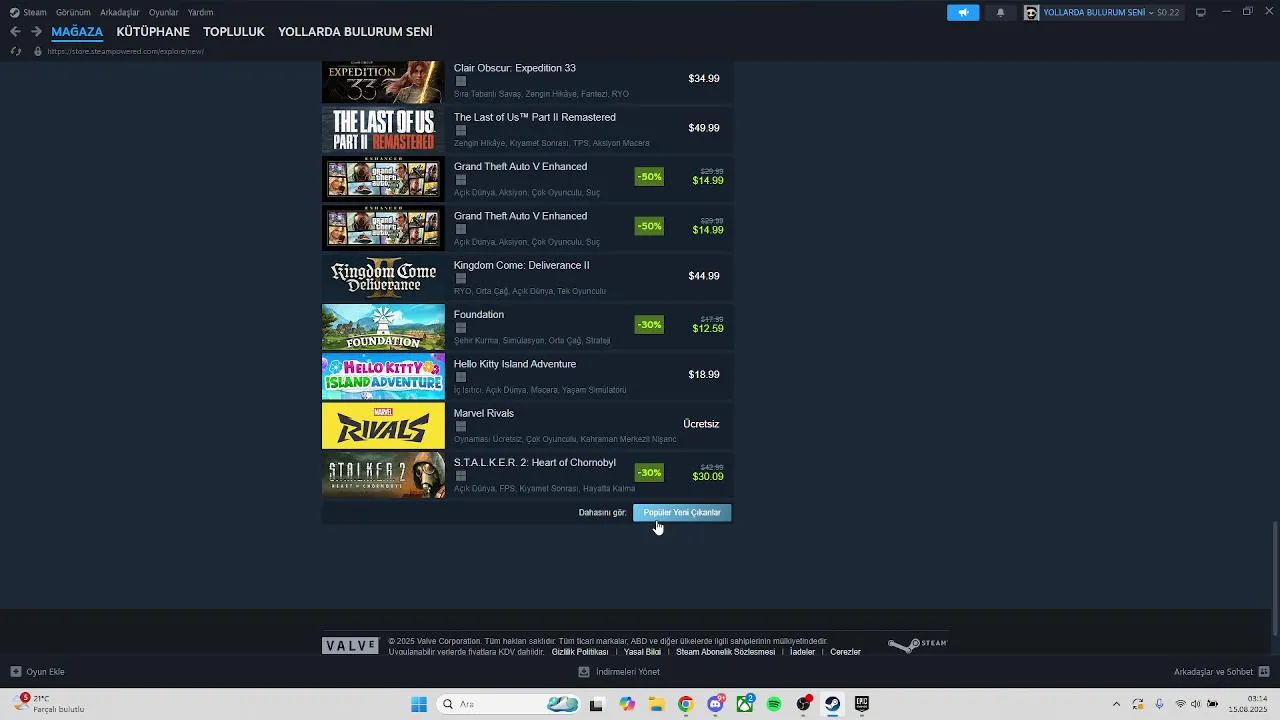Open File Explorer from the taskbar
Image resolution: width=1280 pixels, height=720 pixels.
point(657,704)
